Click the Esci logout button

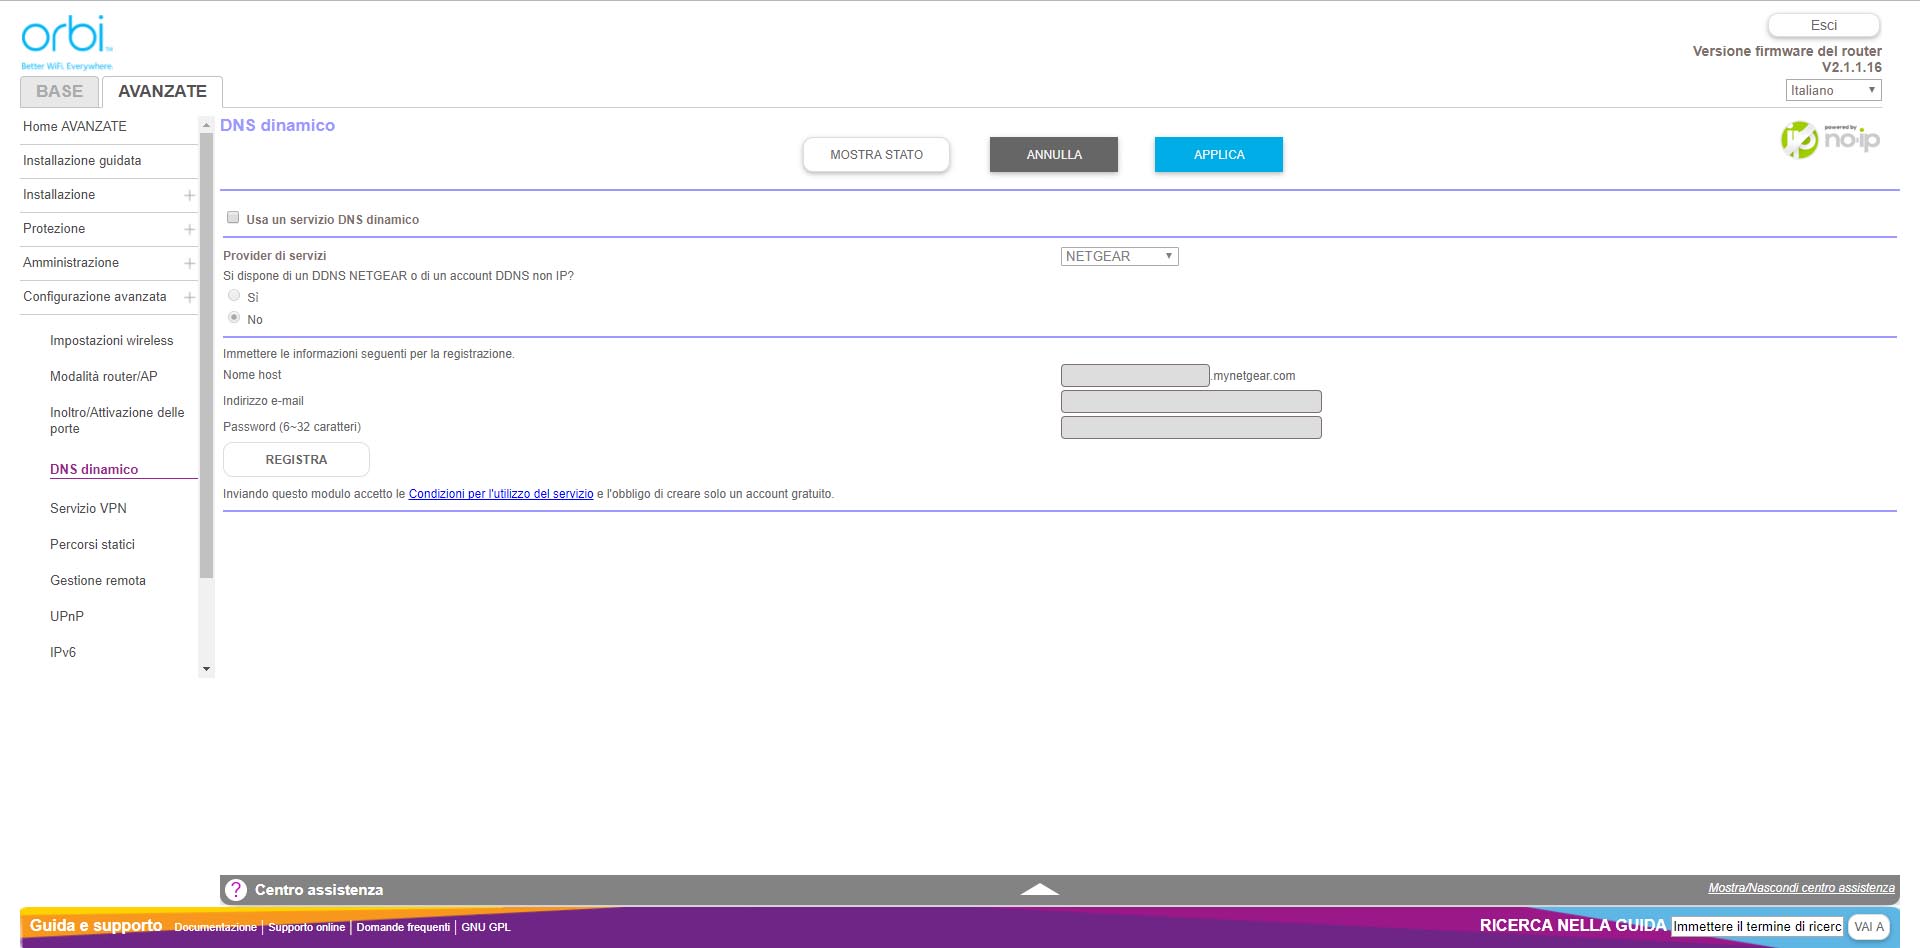(x=1823, y=26)
